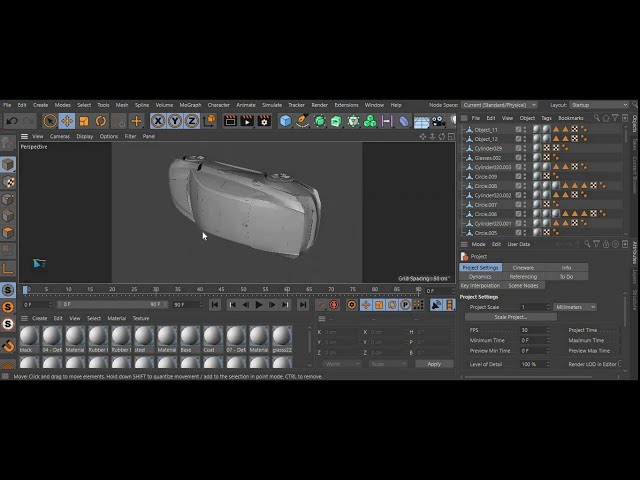
Task: Click the Make Editable icon
Action: (8, 143)
